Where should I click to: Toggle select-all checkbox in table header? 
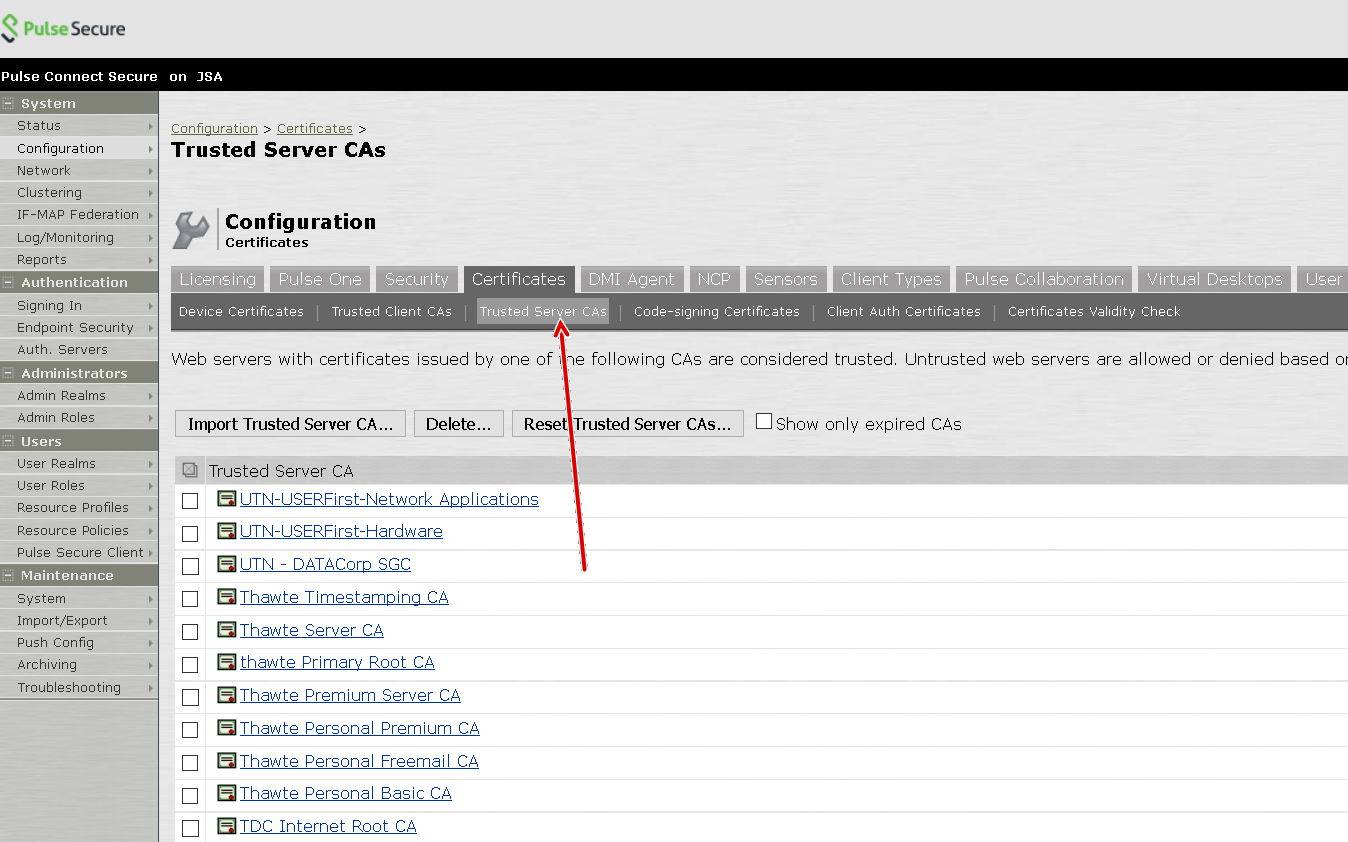[190, 470]
